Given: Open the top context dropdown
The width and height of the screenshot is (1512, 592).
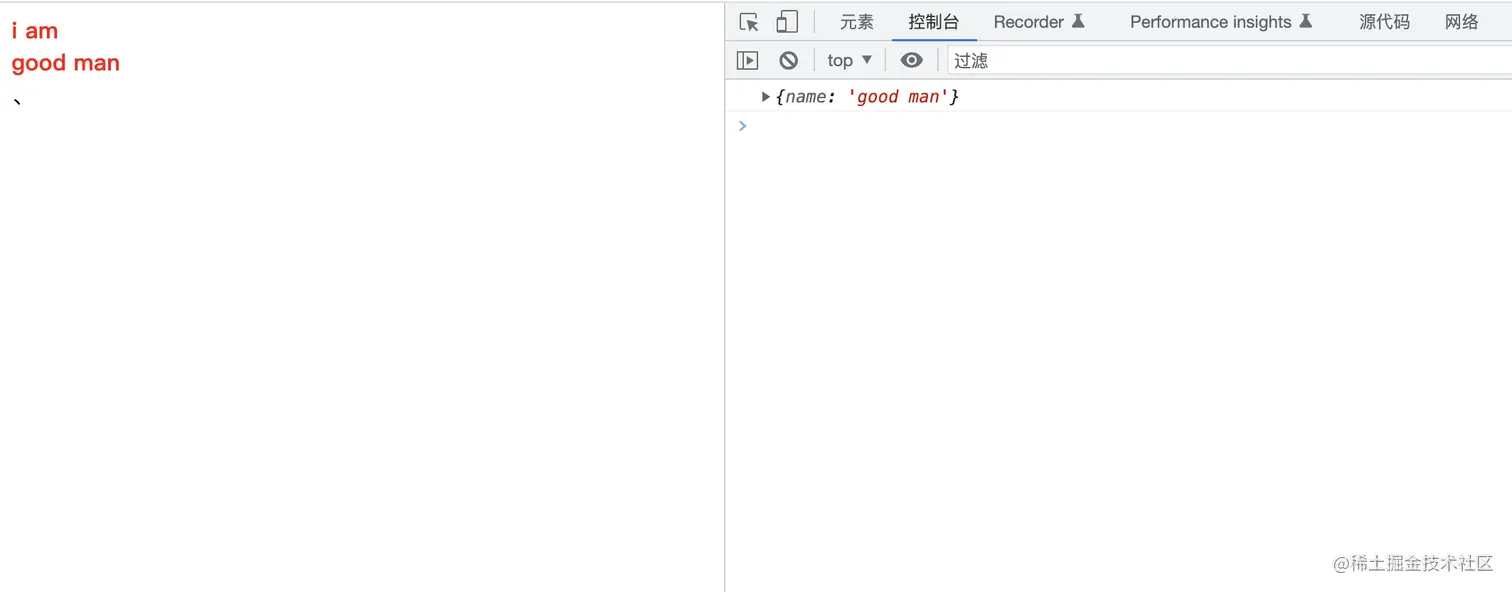Looking at the screenshot, I should (x=849, y=60).
